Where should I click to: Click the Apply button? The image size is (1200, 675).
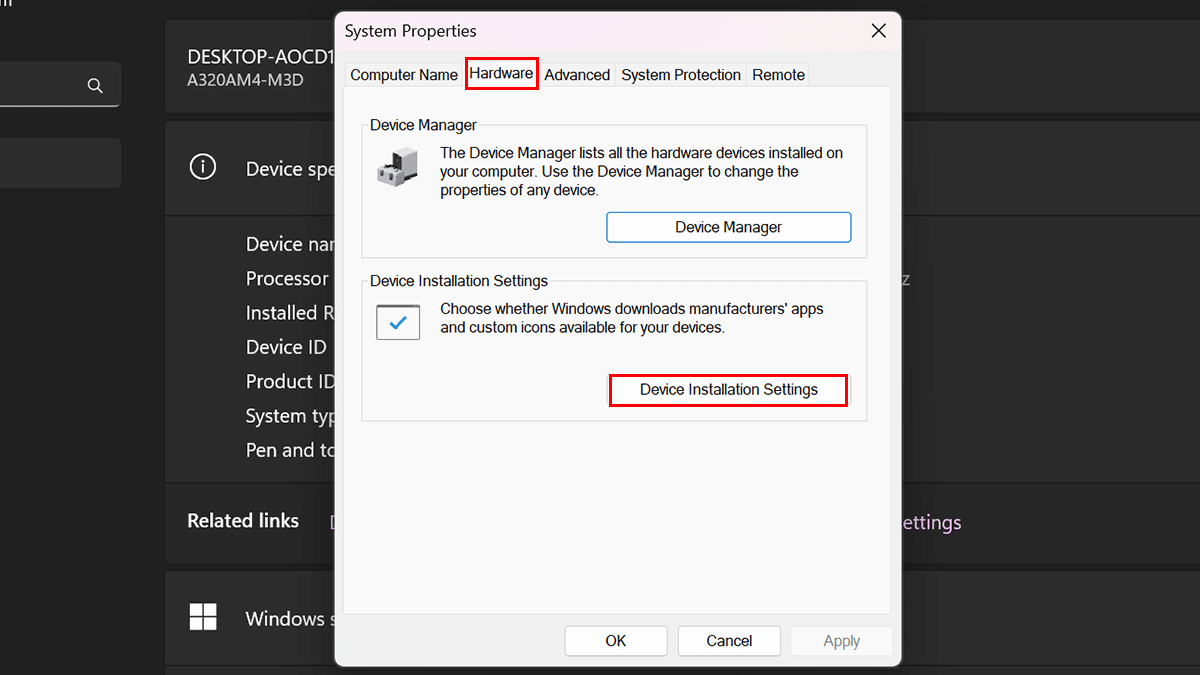click(x=841, y=641)
